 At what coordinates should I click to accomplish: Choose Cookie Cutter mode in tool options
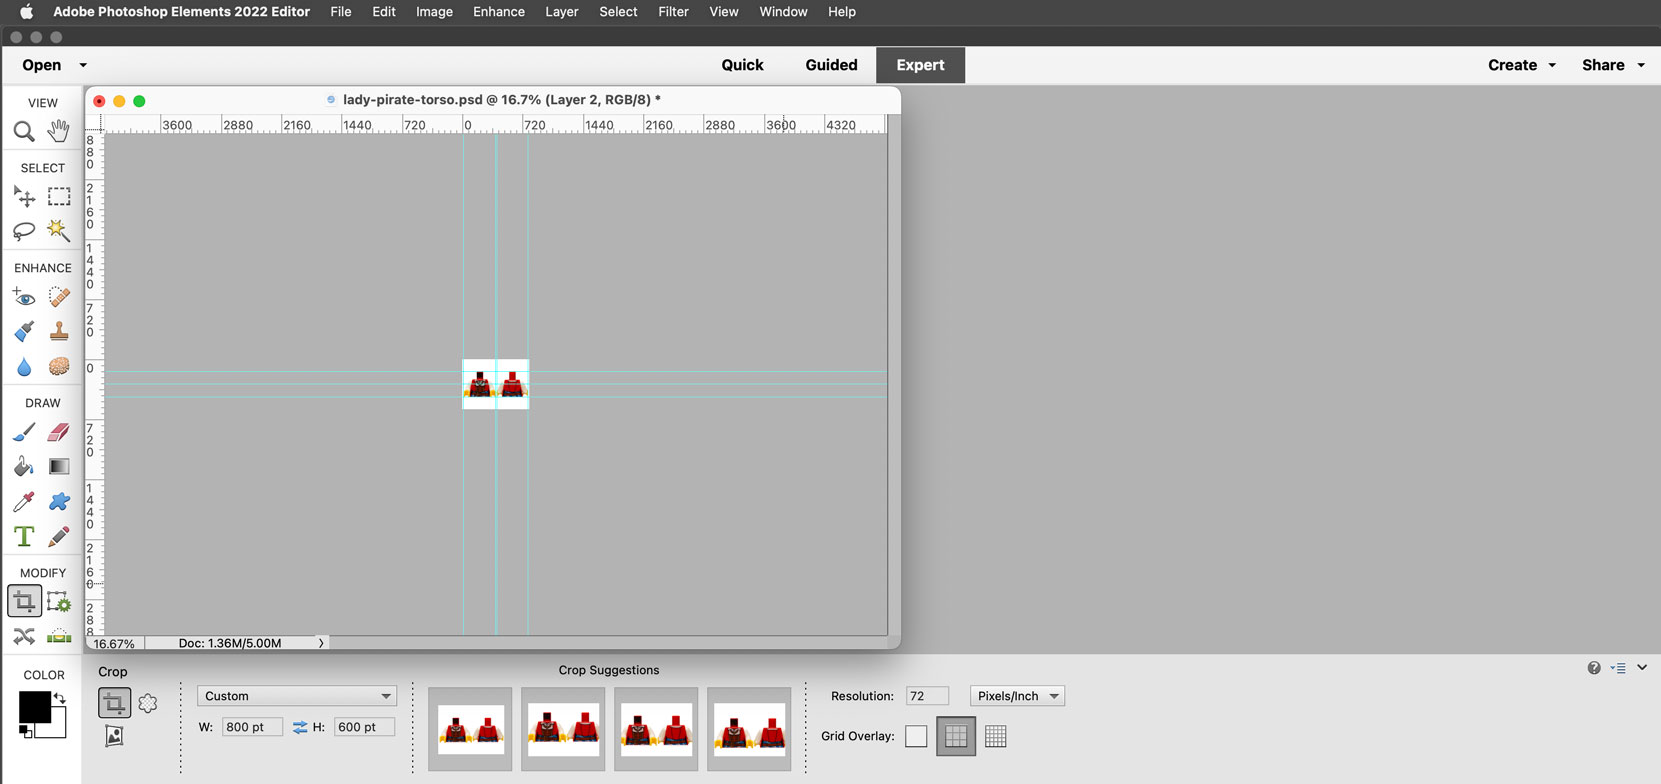point(148,703)
